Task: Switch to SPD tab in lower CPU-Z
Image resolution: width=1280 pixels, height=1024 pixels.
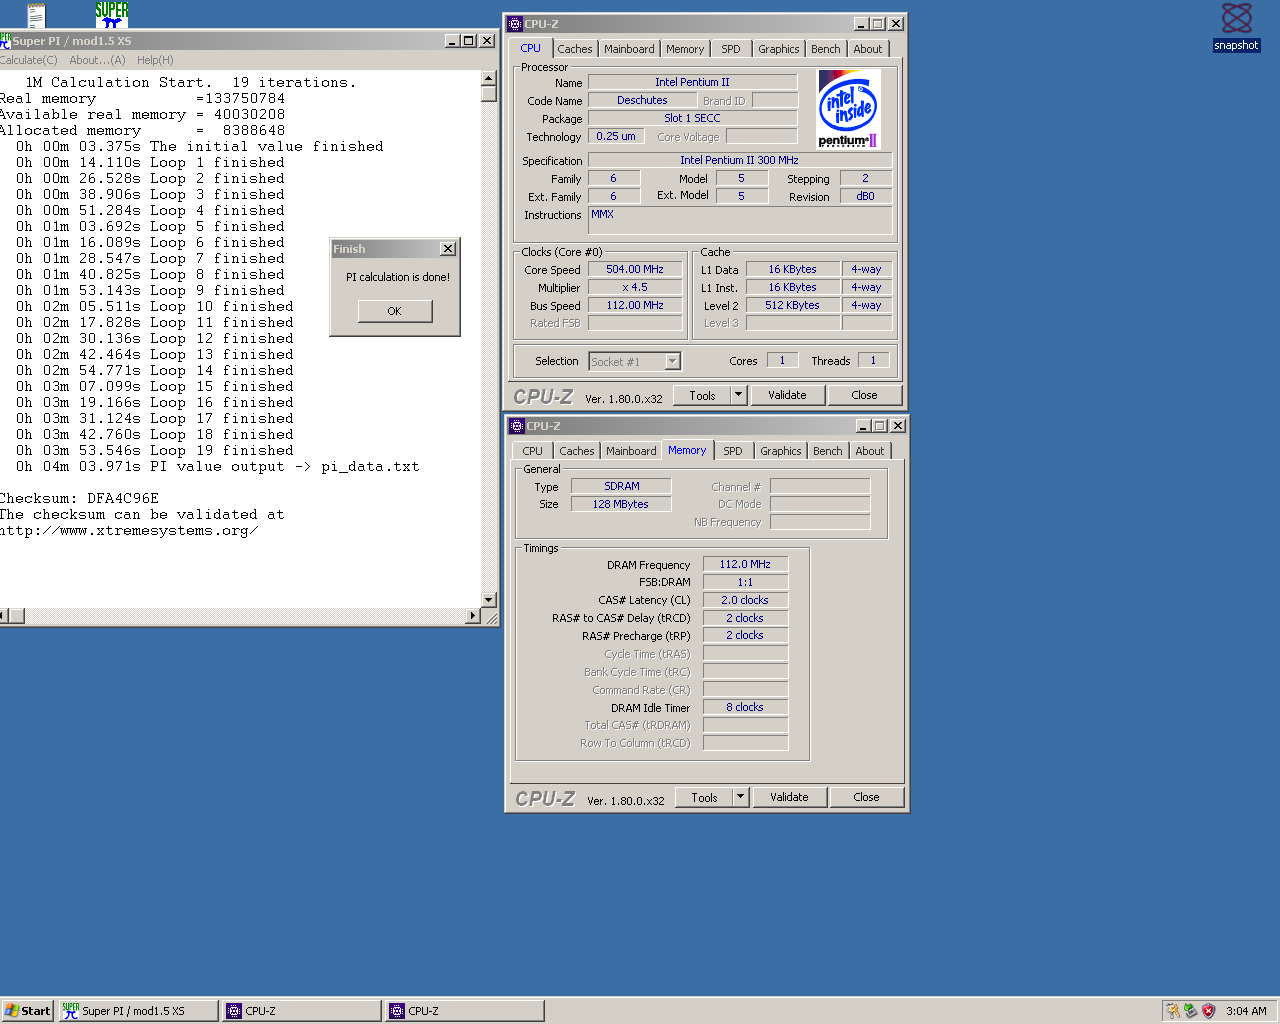Action: pyautogui.click(x=733, y=451)
